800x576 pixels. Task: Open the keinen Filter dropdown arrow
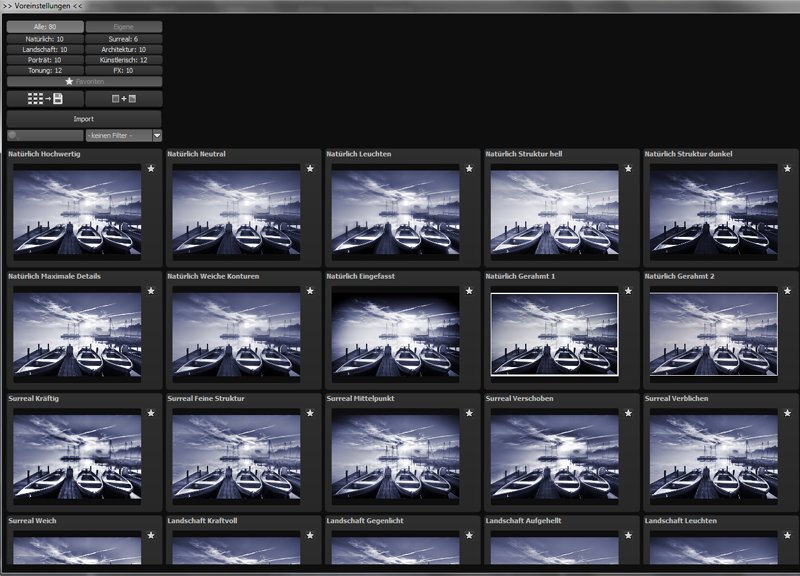[x=157, y=136]
